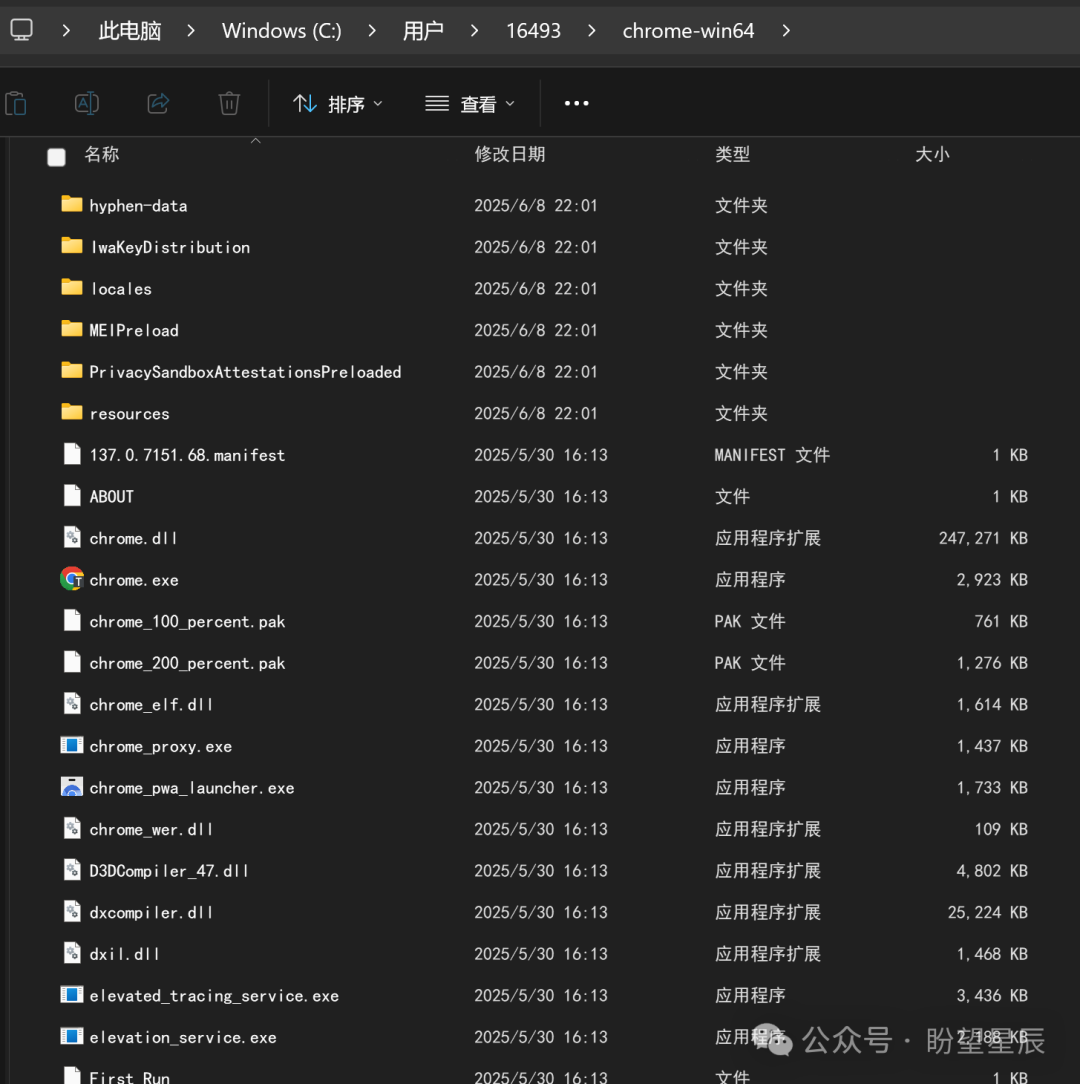Viewport: 1080px width, 1084px height.
Task: Sort by 名称 column header
Action: (102, 154)
